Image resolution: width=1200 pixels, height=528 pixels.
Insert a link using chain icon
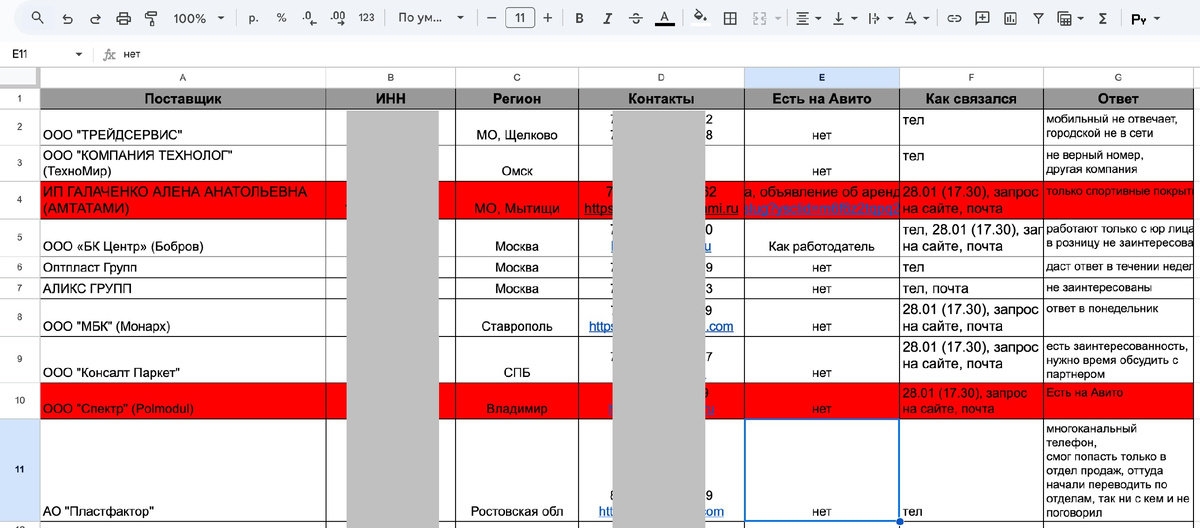tap(954, 18)
